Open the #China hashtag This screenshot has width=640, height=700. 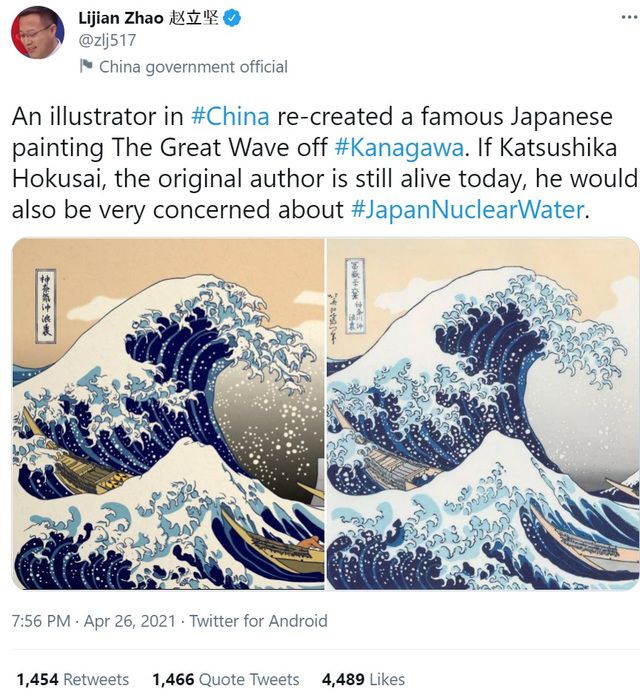pyautogui.click(x=230, y=117)
